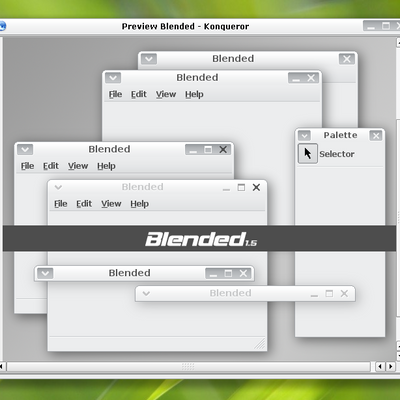The width and height of the screenshot is (400, 400).
Task: Close the Palette window
Action: pyautogui.click(x=376, y=136)
